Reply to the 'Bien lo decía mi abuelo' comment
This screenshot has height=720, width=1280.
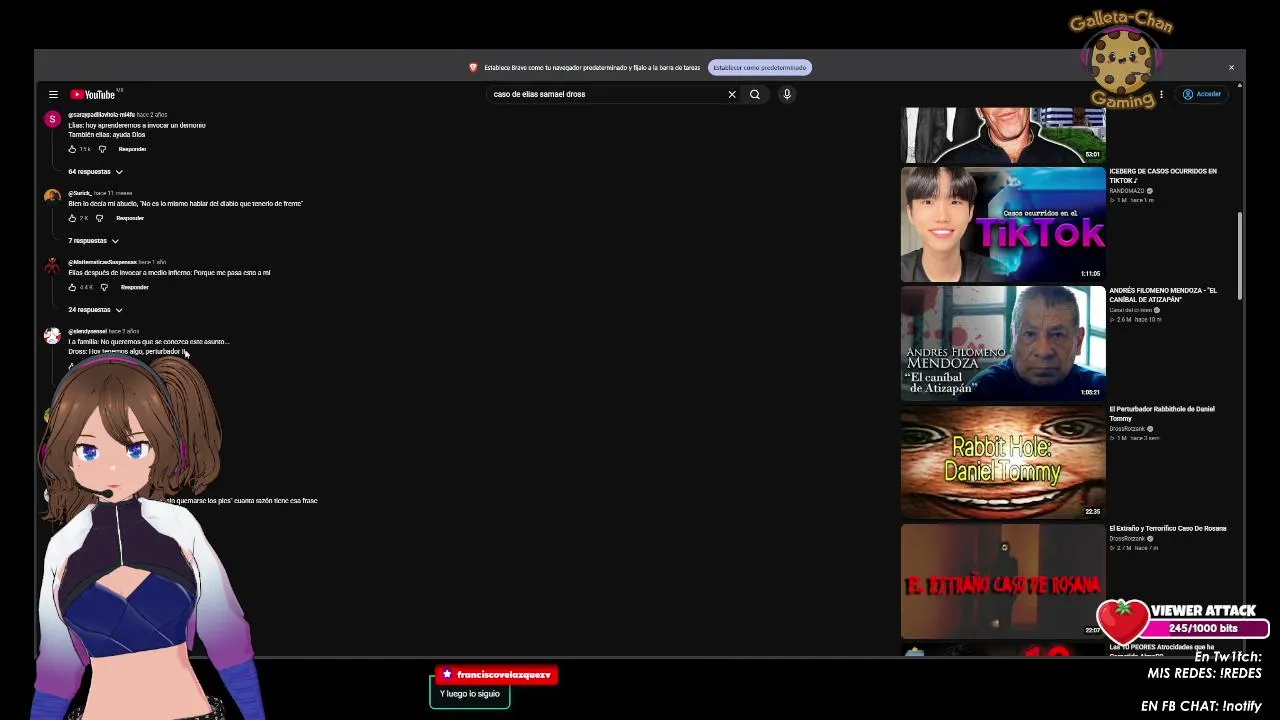pyautogui.click(x=130, y=218)
